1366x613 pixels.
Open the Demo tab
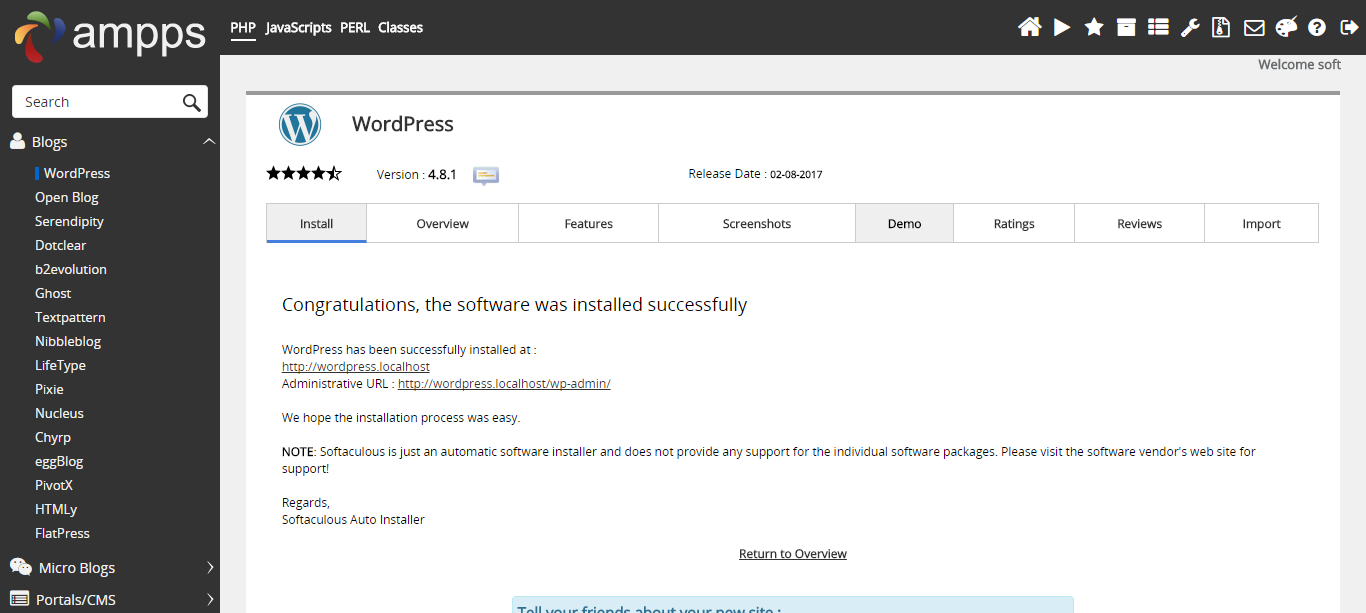tap(905, 223)
